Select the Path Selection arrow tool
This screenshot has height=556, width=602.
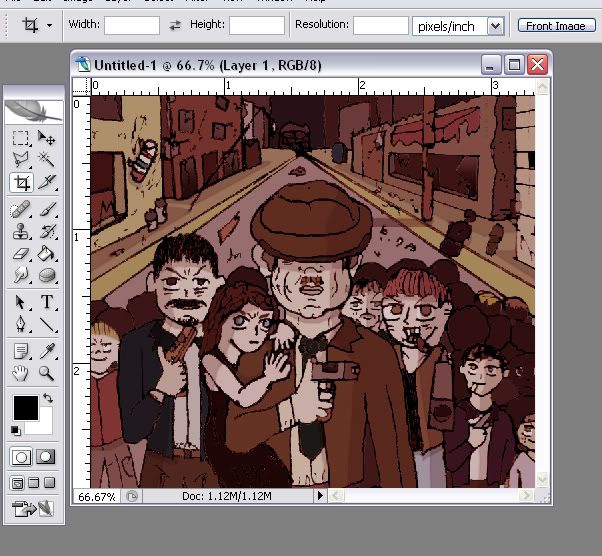click(x=20, y=302)
